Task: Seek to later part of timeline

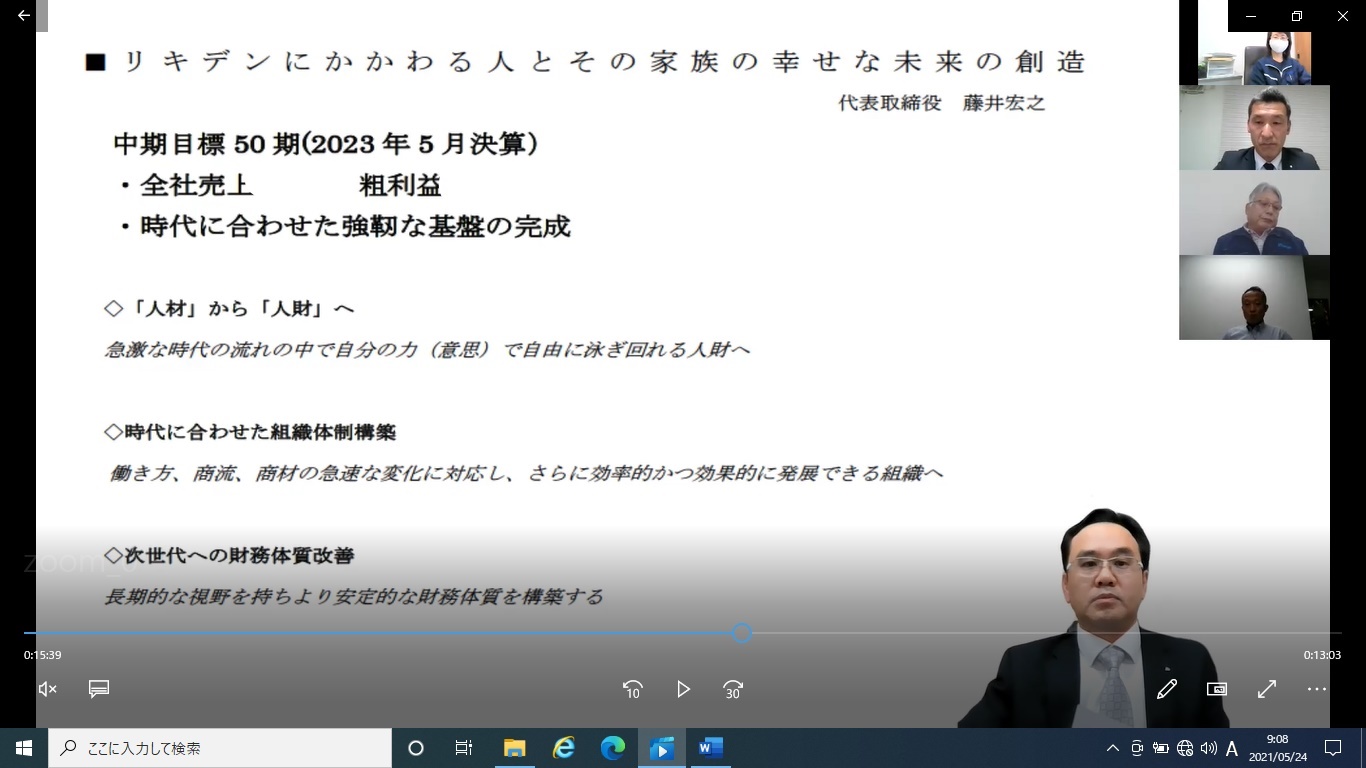Action: 1045,633
